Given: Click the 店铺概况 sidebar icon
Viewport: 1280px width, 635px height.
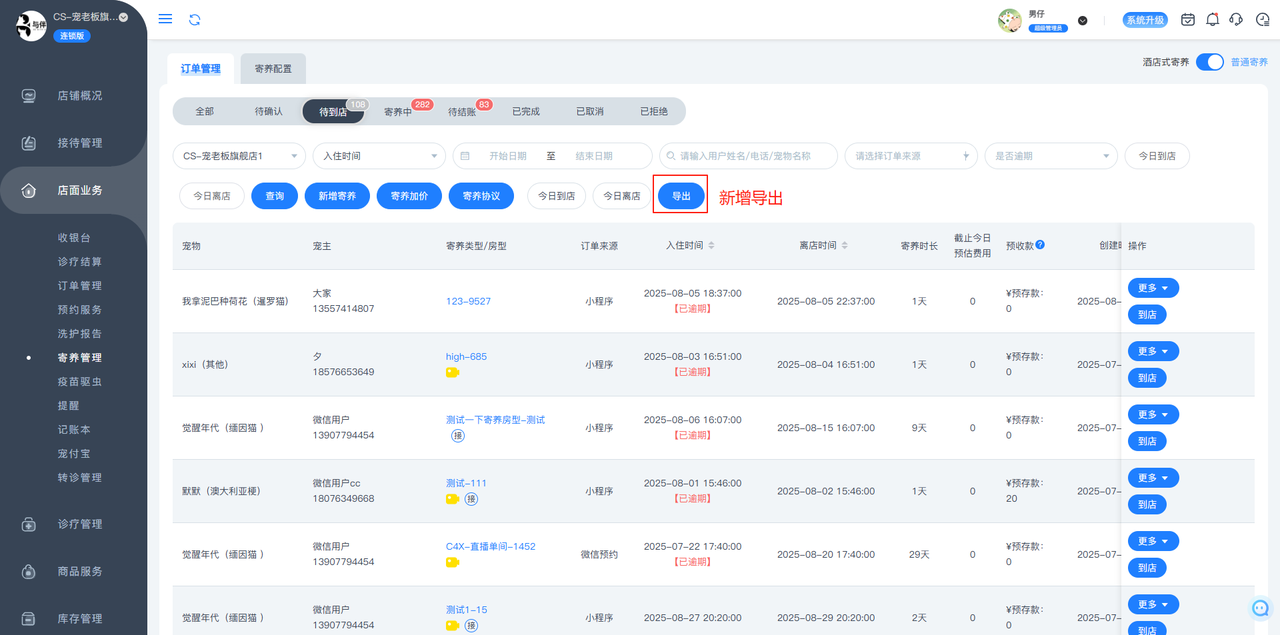Looking at the screenshot, I should point(29,96).
